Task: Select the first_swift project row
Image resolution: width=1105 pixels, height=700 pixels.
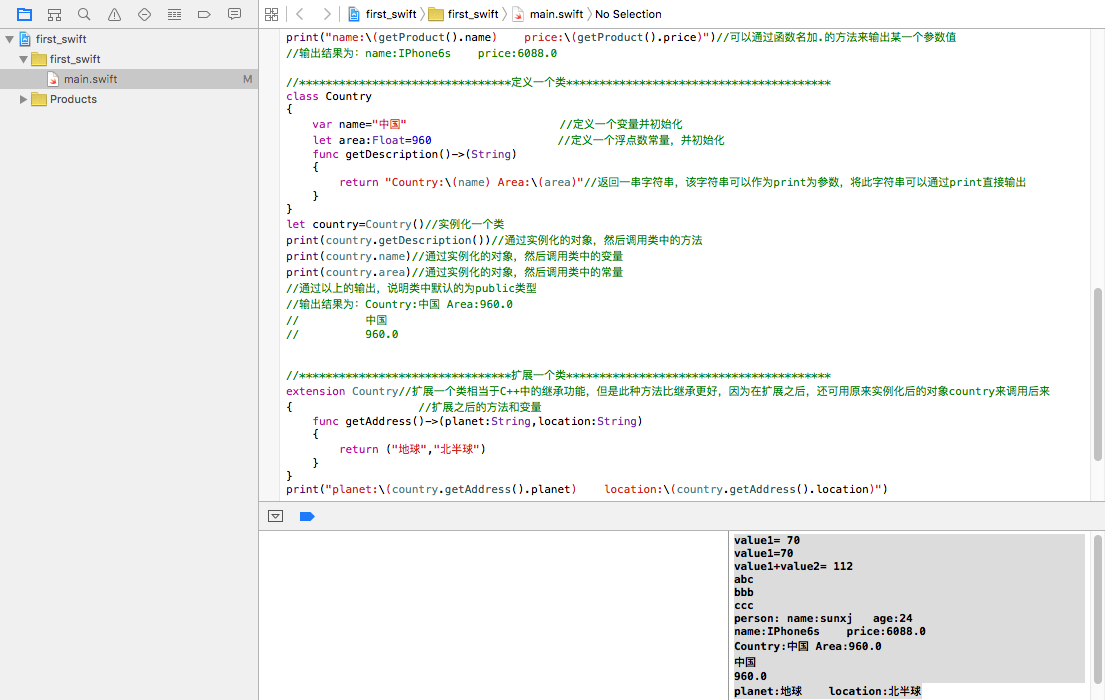Action: coord(129,39)
